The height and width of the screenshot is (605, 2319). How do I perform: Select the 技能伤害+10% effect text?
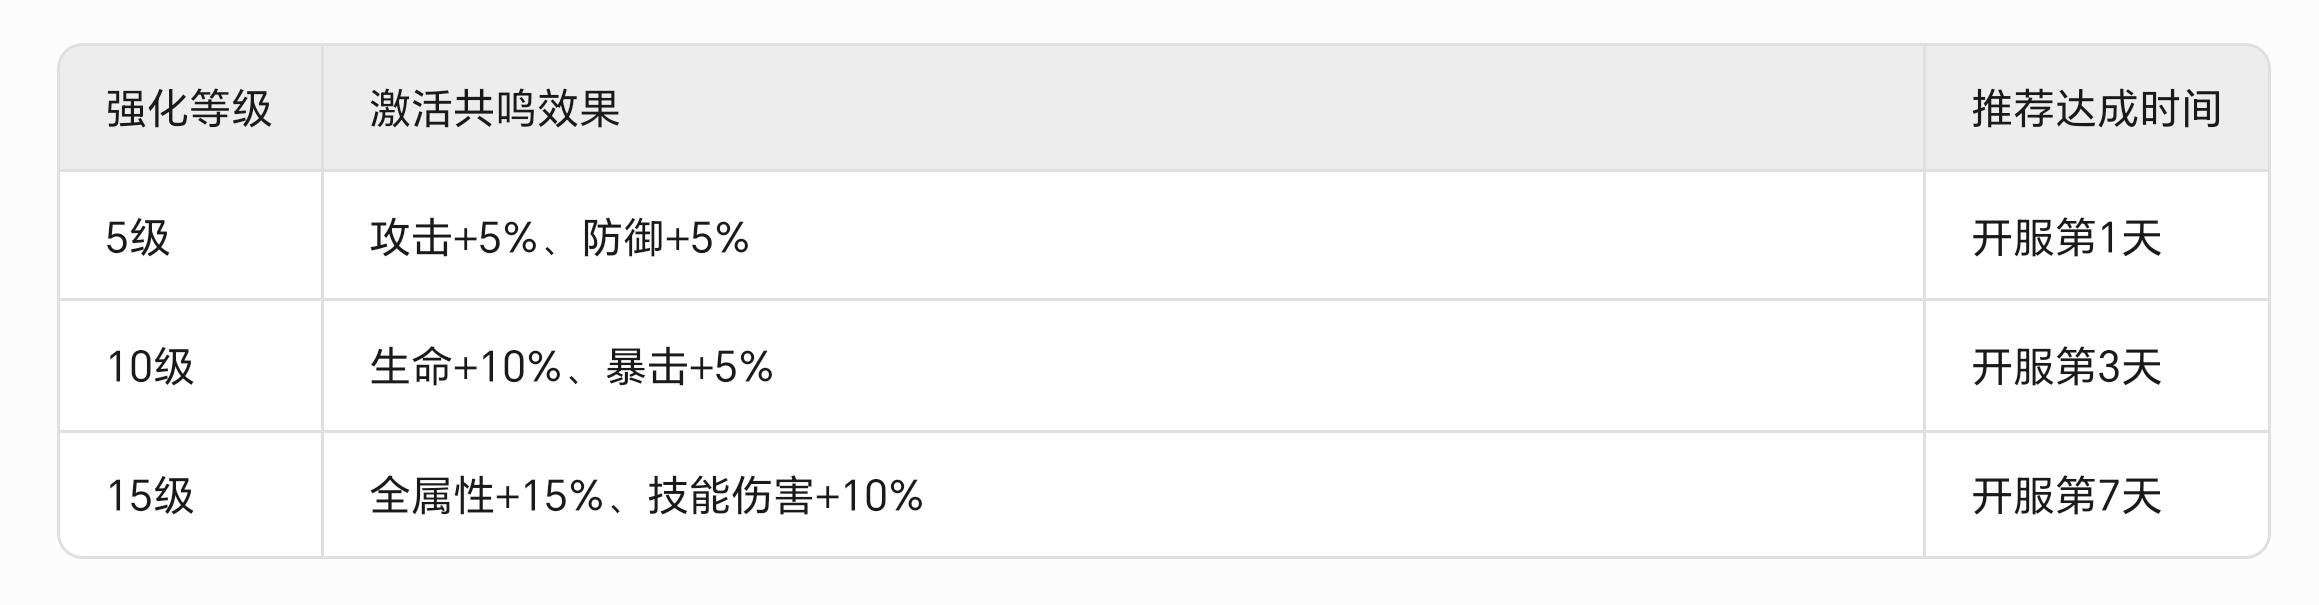pos(786,496)
